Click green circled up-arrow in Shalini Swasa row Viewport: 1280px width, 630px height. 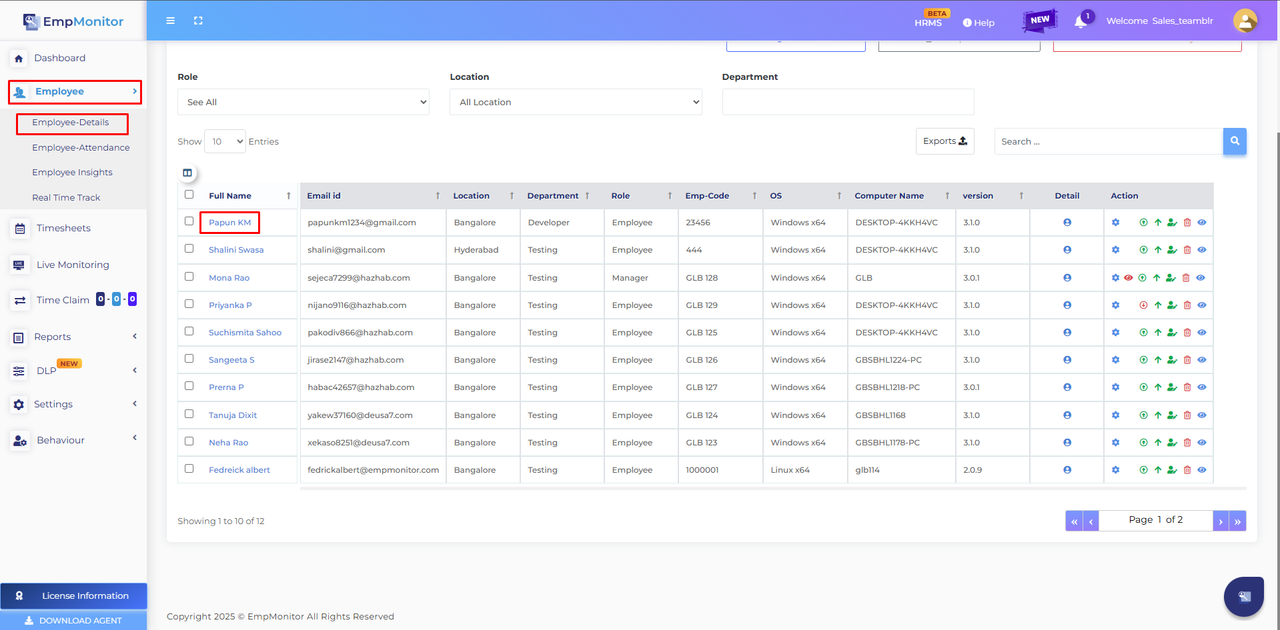tap(1143, 250)
